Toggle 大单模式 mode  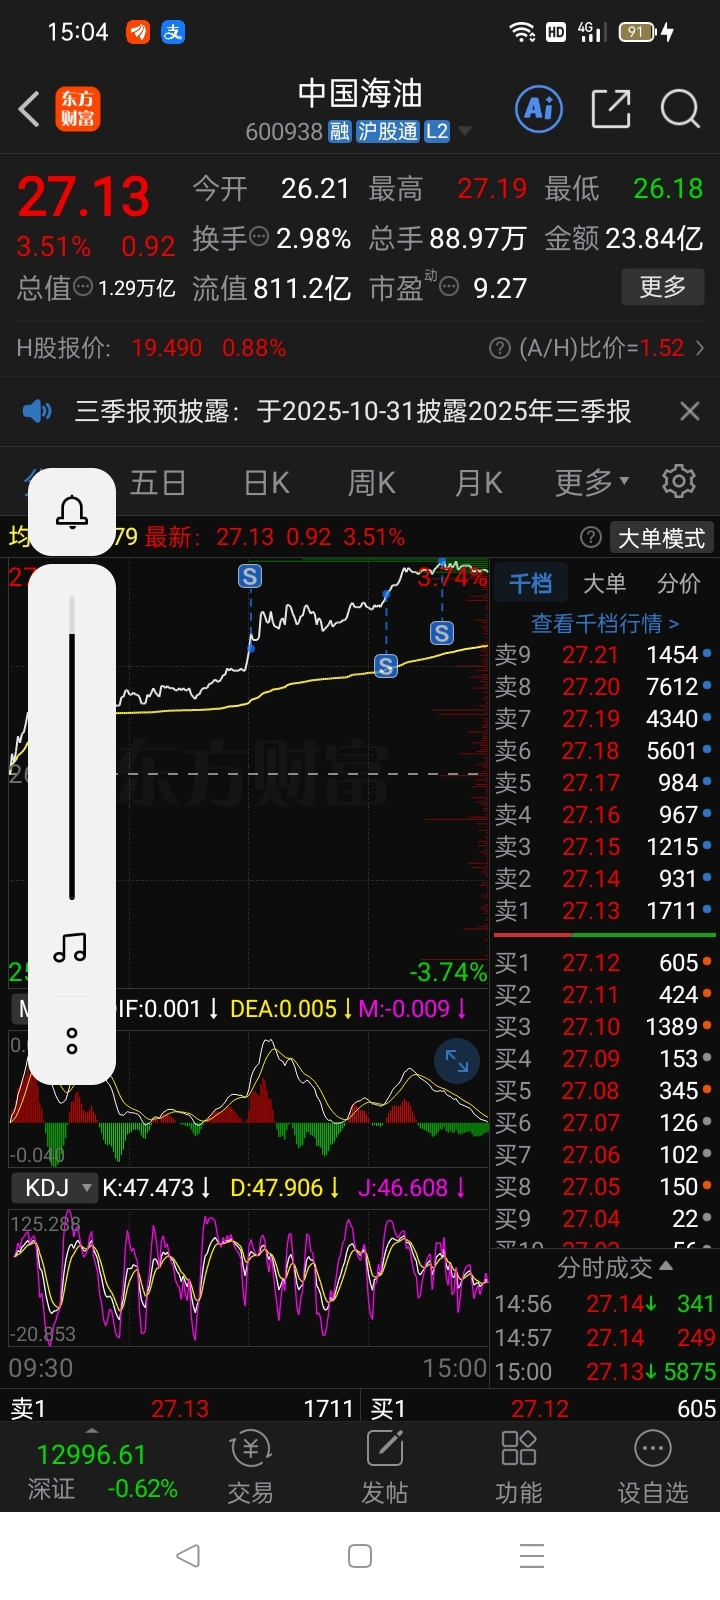point(661,538)
